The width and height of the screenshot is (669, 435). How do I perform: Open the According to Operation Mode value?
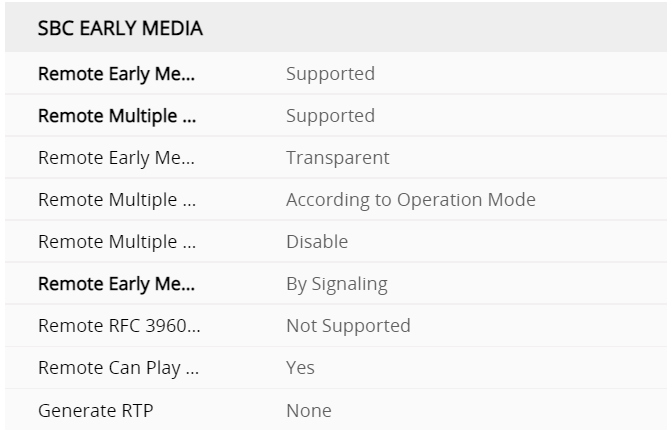tap(410, 200)
